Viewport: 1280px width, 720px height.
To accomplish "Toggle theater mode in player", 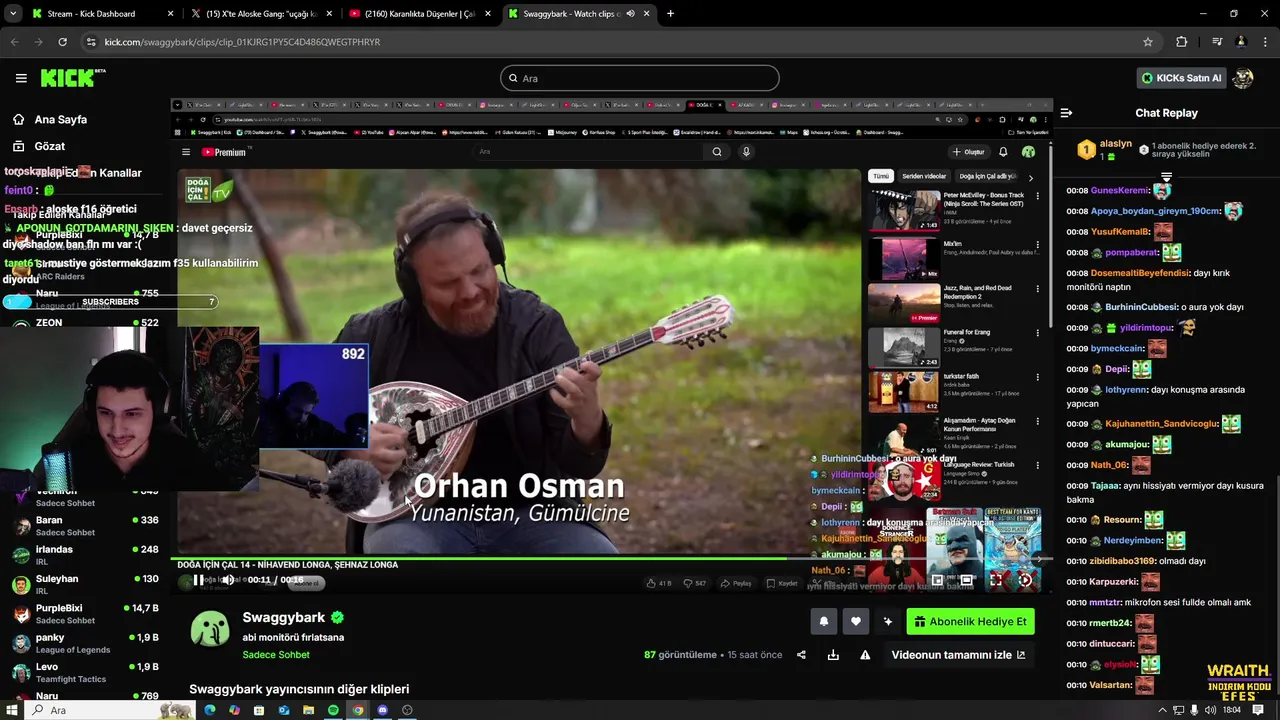I will (x=966, y=580).
